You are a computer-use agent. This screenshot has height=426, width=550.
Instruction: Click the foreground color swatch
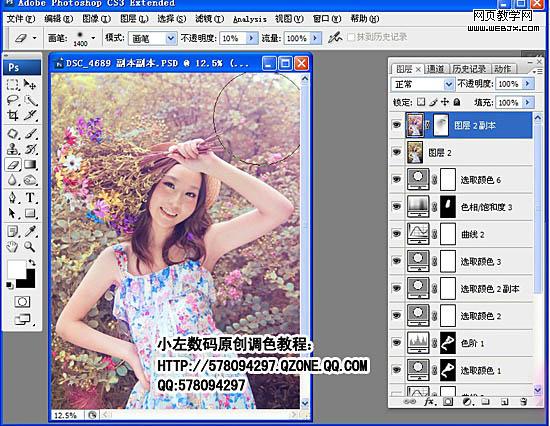(16, 269)
